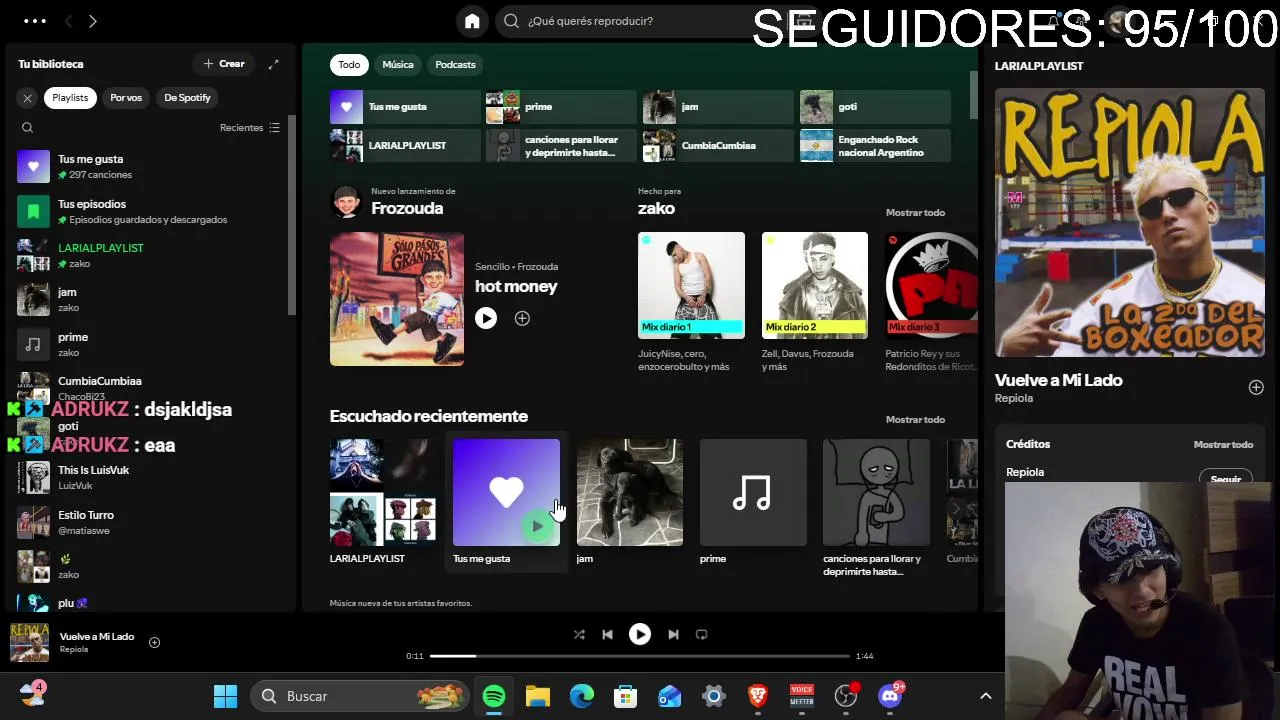This screenshot has height=720, width=1280.
Task: Expand Tu biblioteca with arrows icon
Action: (x=273, y=64)
